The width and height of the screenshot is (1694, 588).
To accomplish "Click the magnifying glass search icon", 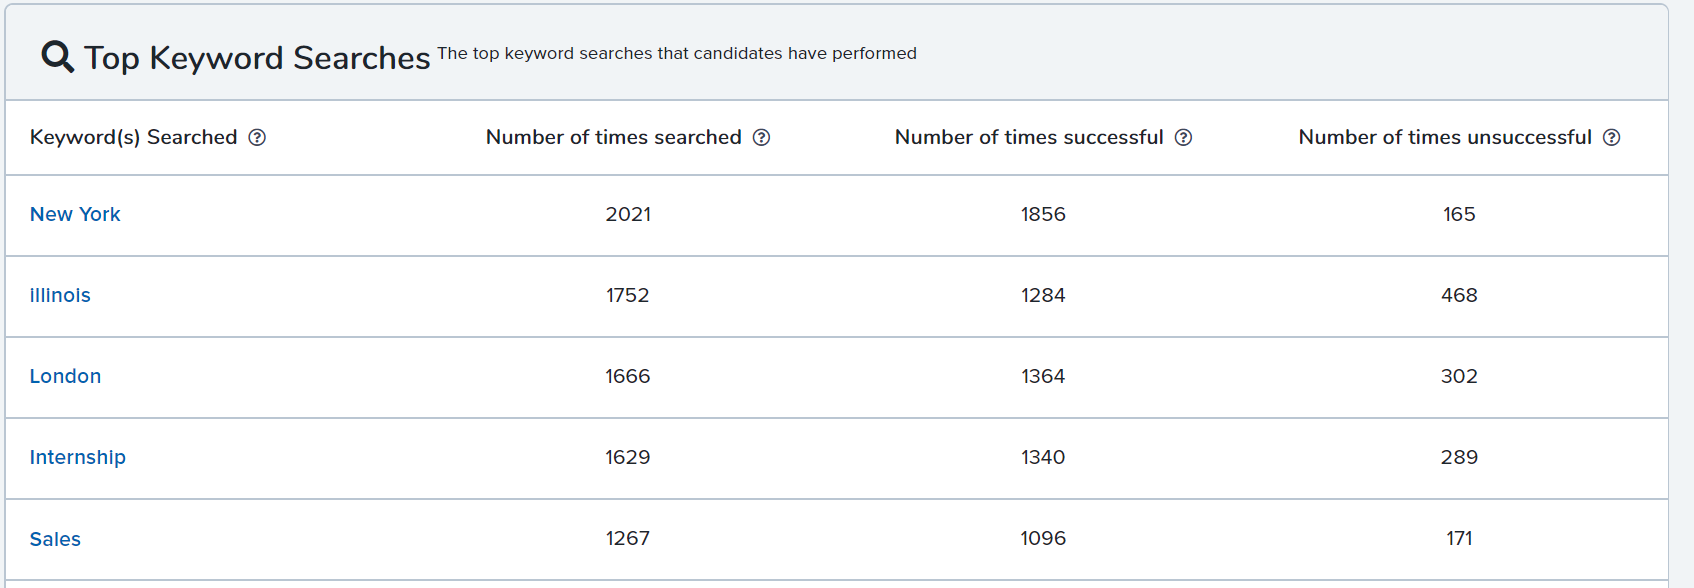I will 57,57.
